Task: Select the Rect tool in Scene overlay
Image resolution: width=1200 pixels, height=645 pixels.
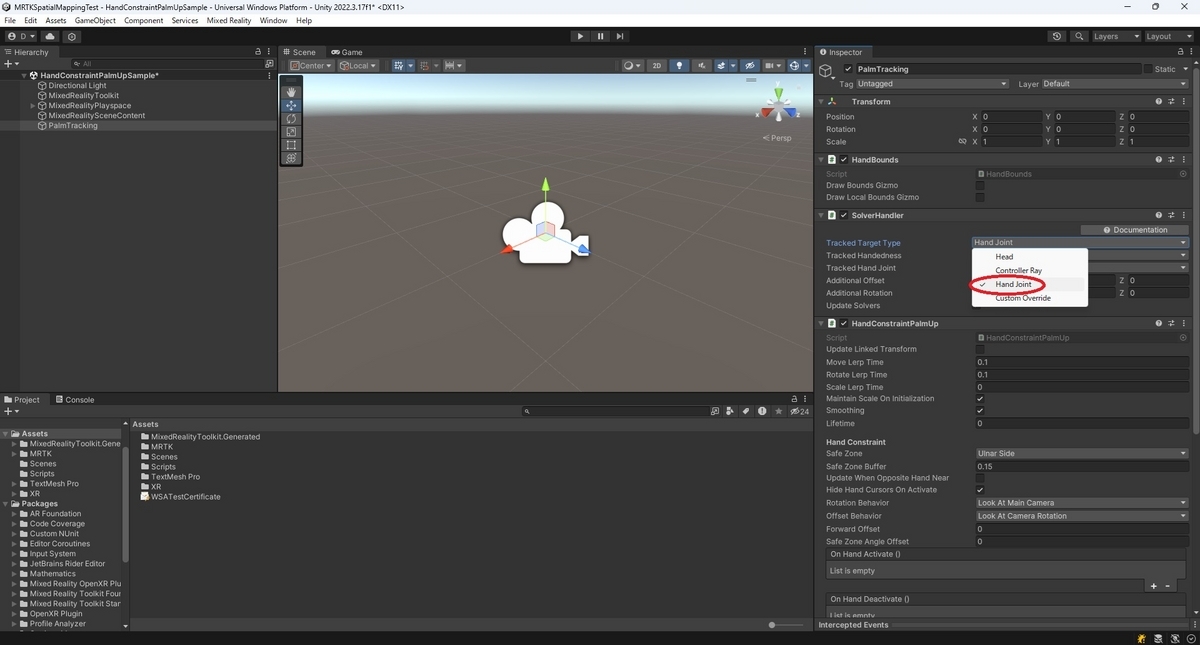Action: tap(291, 145)
